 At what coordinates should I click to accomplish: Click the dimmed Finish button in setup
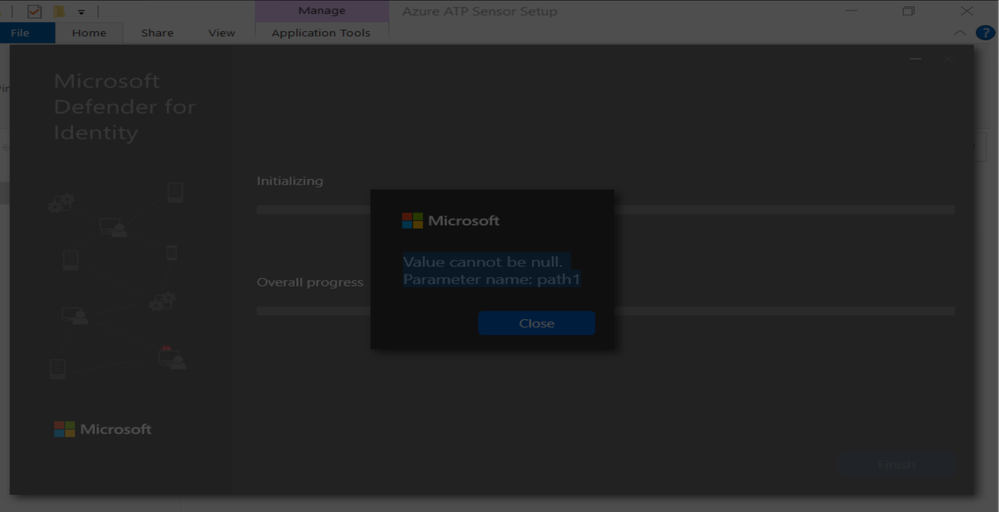click(x=896, y=464)
